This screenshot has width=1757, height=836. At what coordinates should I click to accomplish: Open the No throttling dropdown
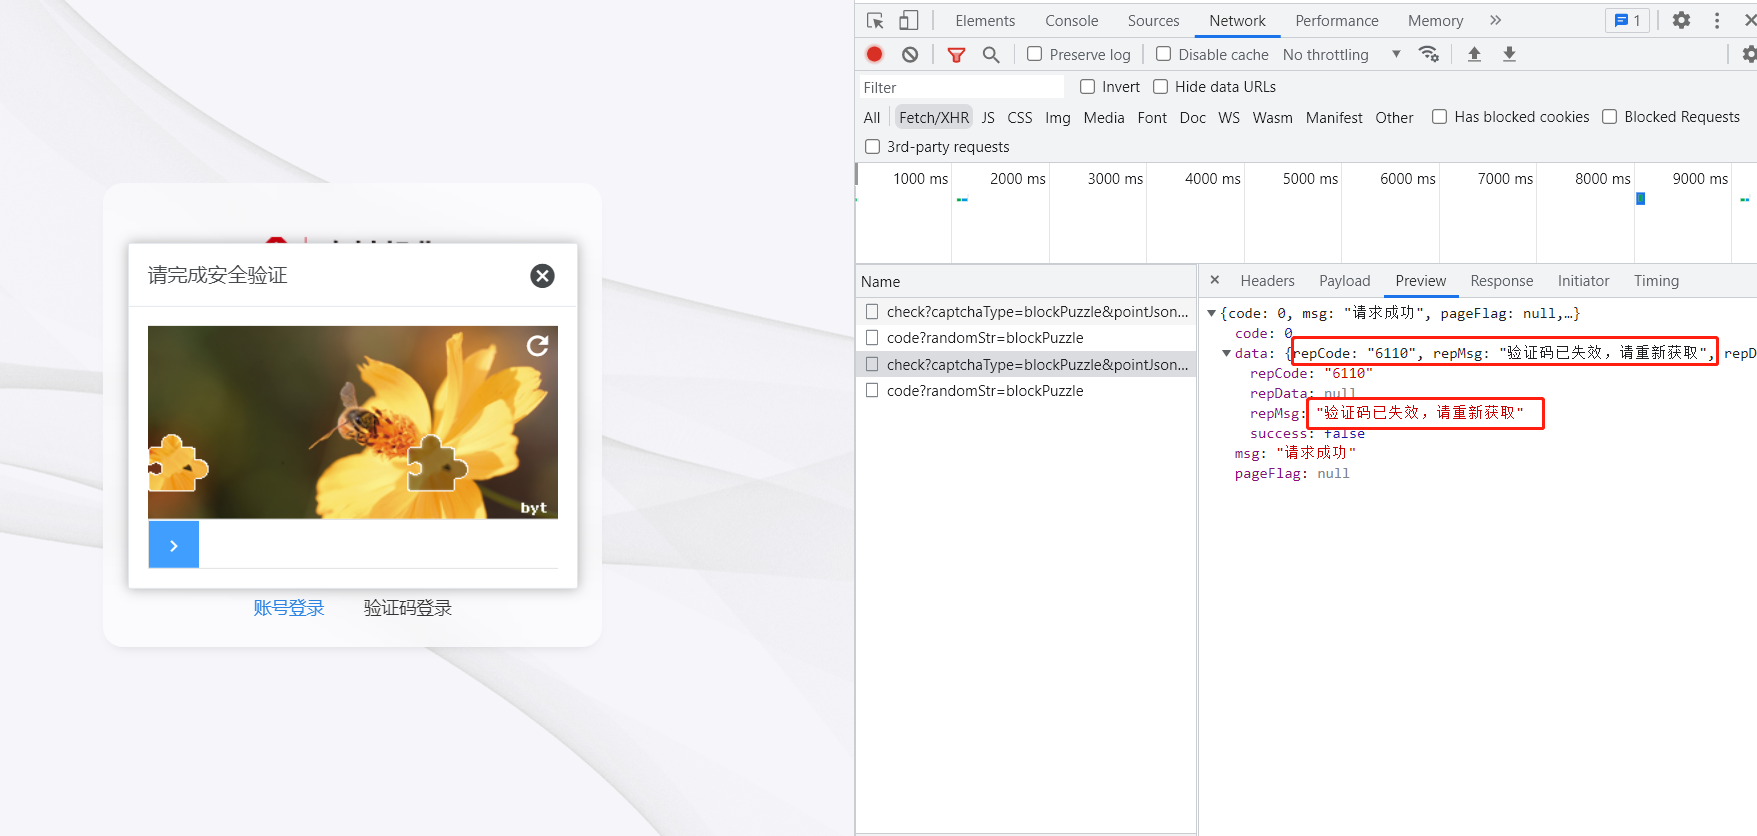pyautogui.click(x=1341, y=55)
